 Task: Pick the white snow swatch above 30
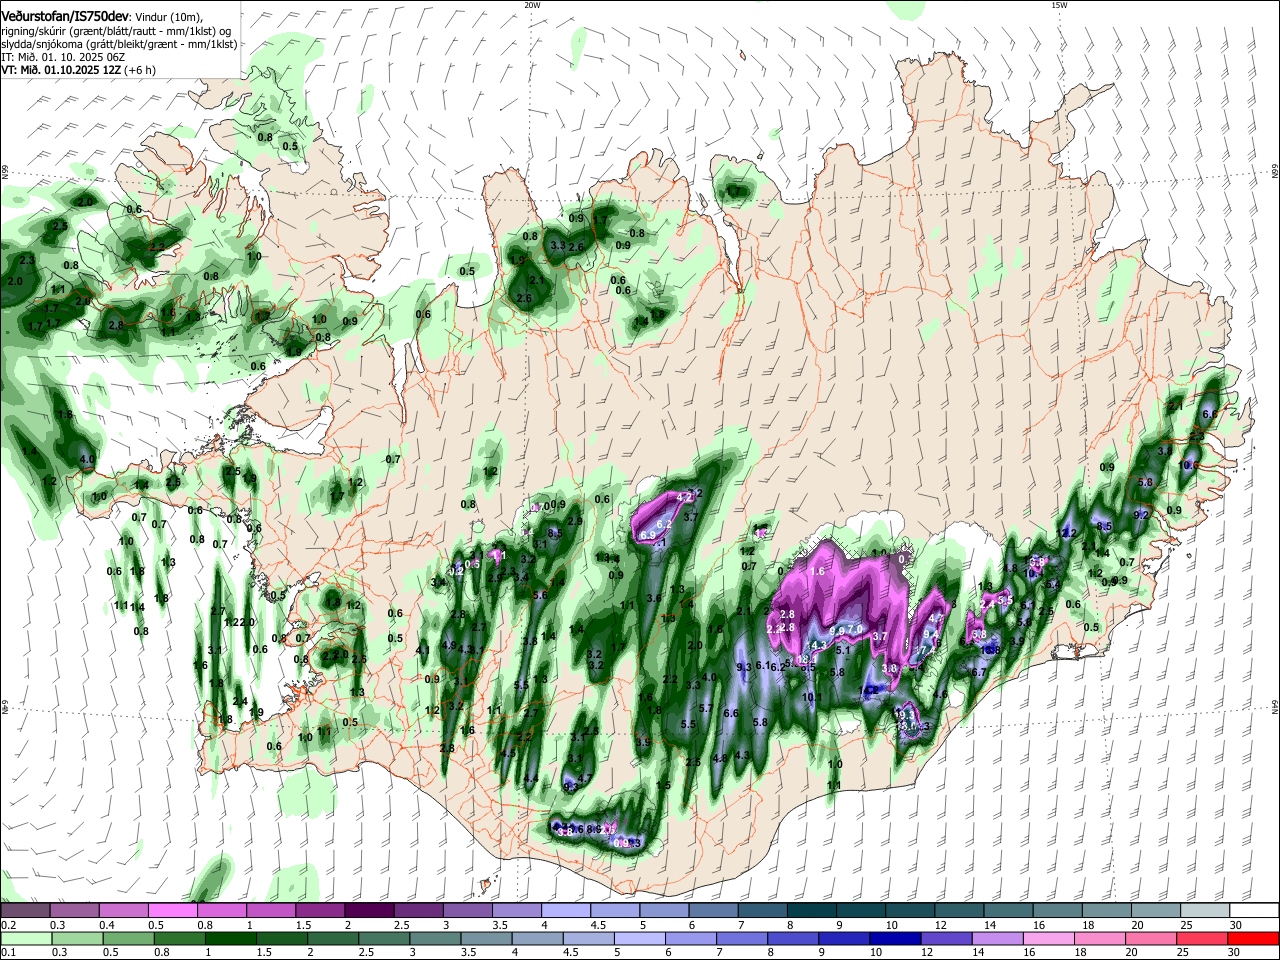(x=1254, y=911)
